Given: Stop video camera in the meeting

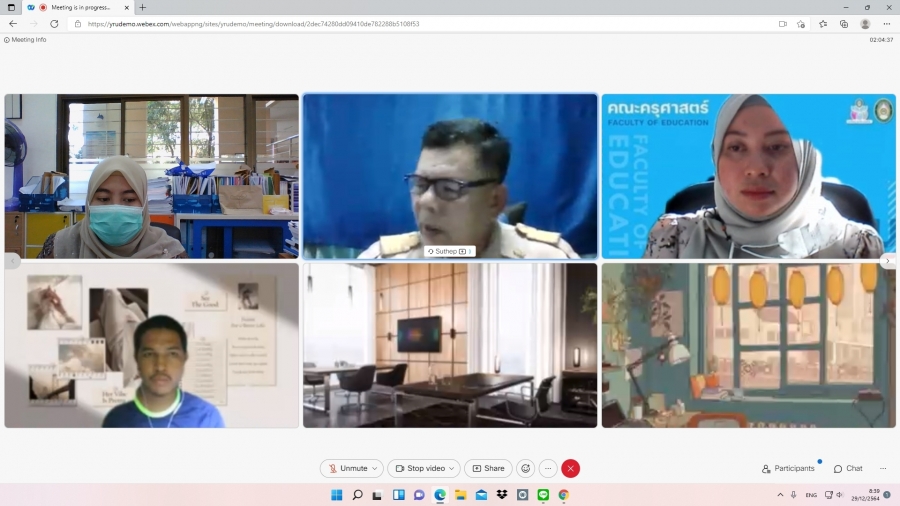Looking at the screenshot, I should tap(419, 468).
